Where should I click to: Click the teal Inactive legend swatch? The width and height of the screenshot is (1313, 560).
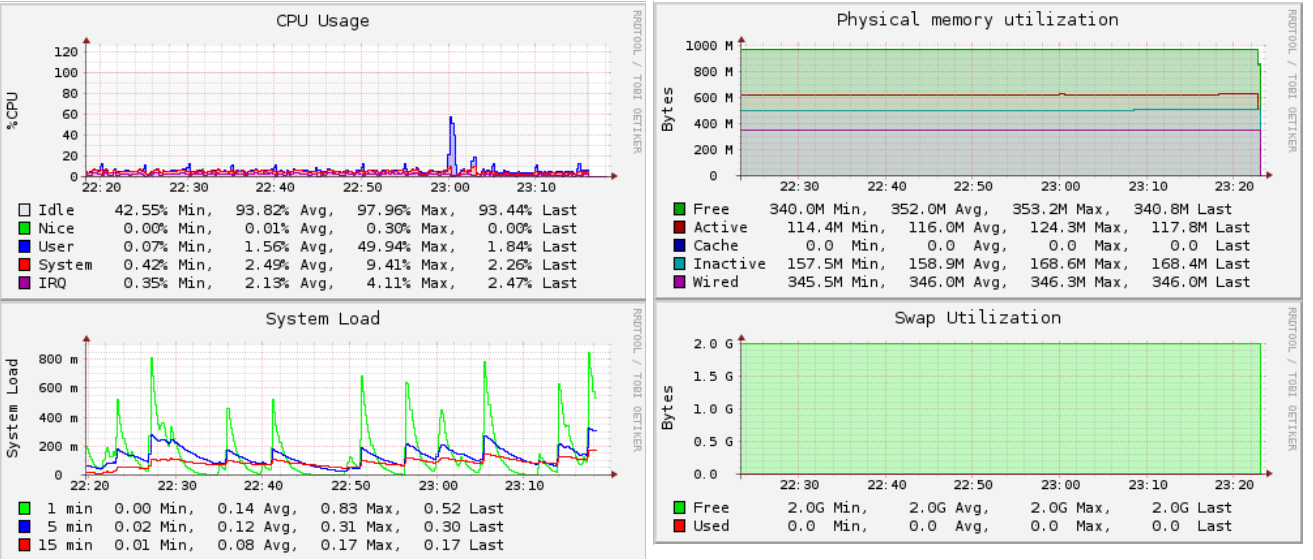pyautogui.click(x=679, y=263)
